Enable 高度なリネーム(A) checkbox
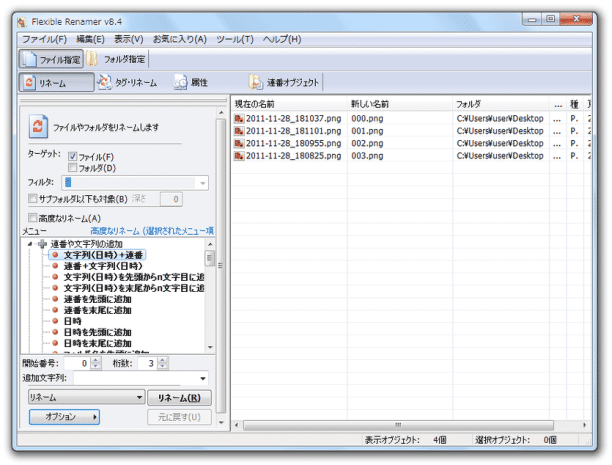The width and height of the screenshot is (612, 465). (x=32, y=217)
